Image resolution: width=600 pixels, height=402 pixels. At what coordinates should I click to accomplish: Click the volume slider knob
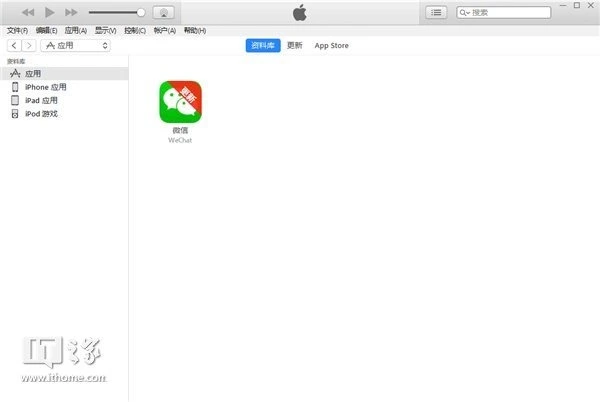point(140,12)
